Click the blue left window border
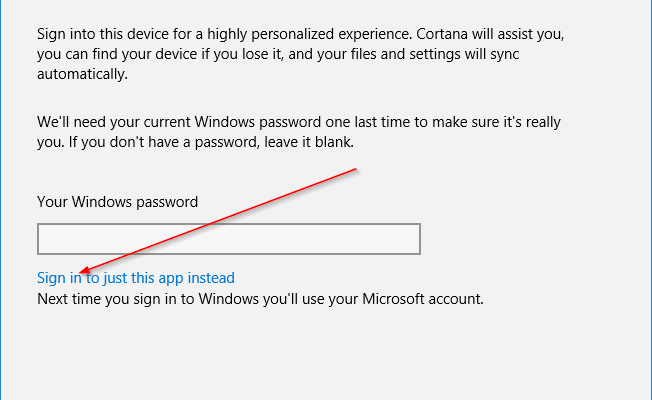The height and width of the screenshot is (400, 652). coord(1,200)
